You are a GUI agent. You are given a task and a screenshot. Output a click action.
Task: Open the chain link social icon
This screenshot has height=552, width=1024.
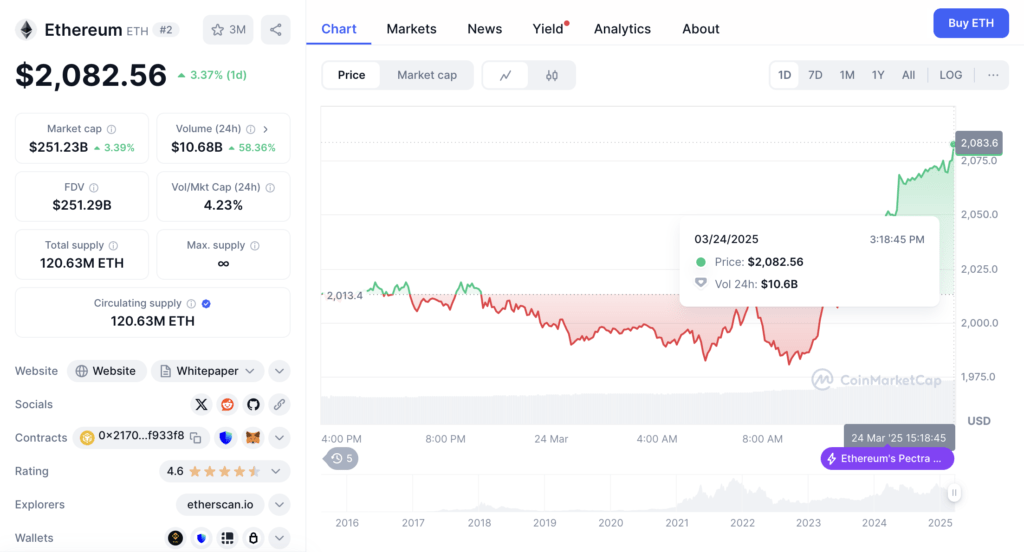point(279,404)
